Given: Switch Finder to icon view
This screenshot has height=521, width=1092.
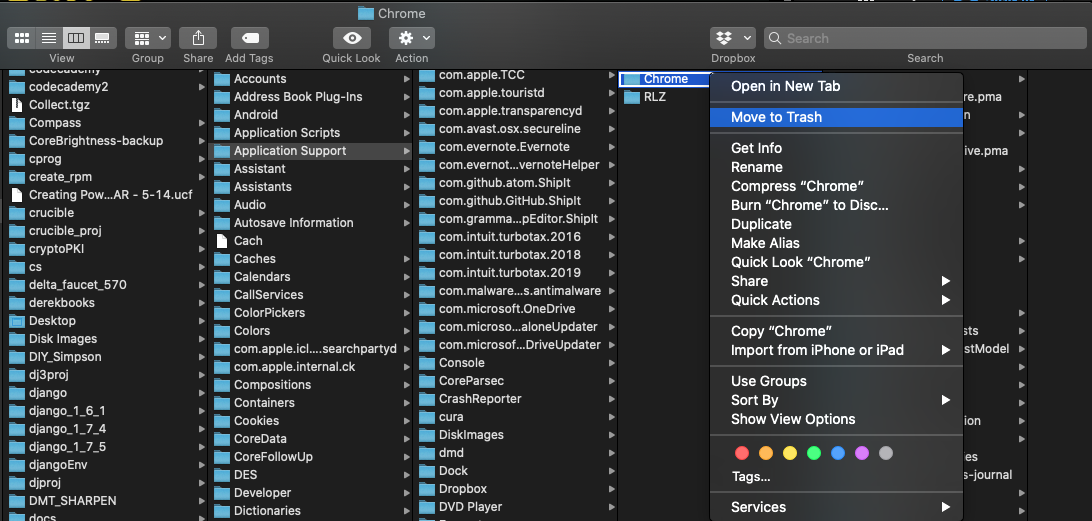Looking at the screenshot, I should pyautogui.click(x=22, y=38).
